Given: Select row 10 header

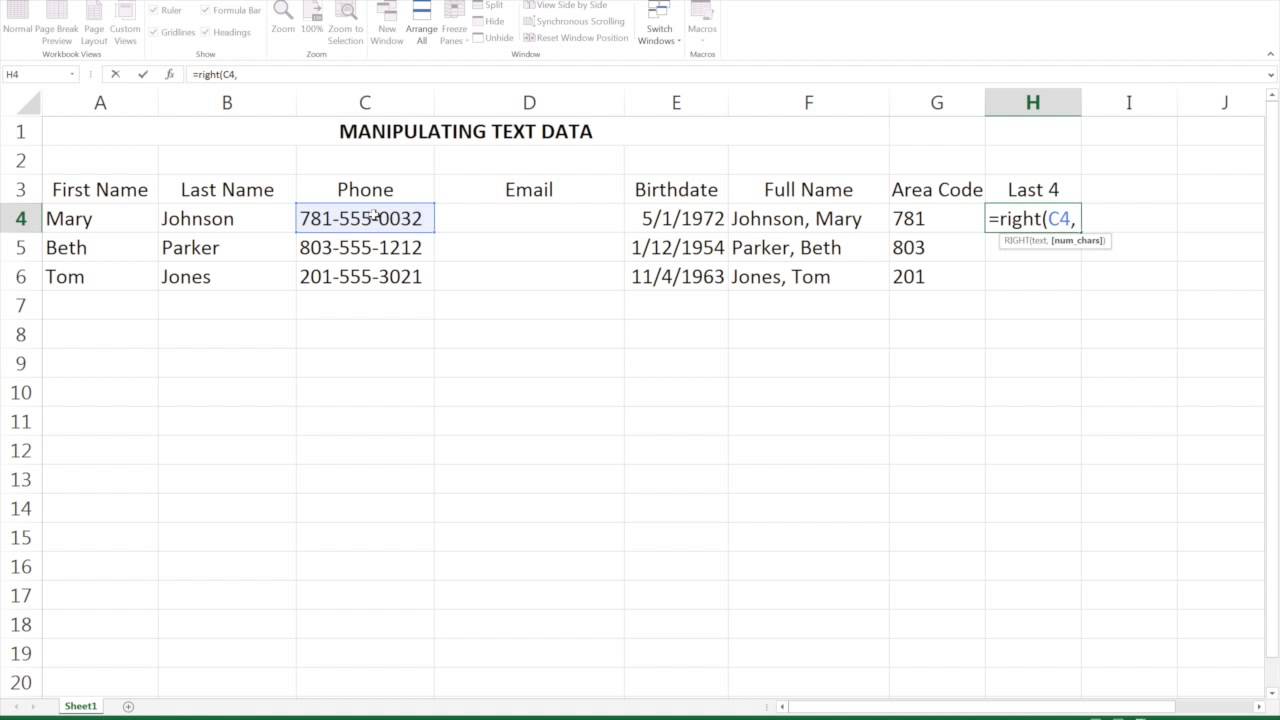Looking at the screenshot, I should pos(21,392).
